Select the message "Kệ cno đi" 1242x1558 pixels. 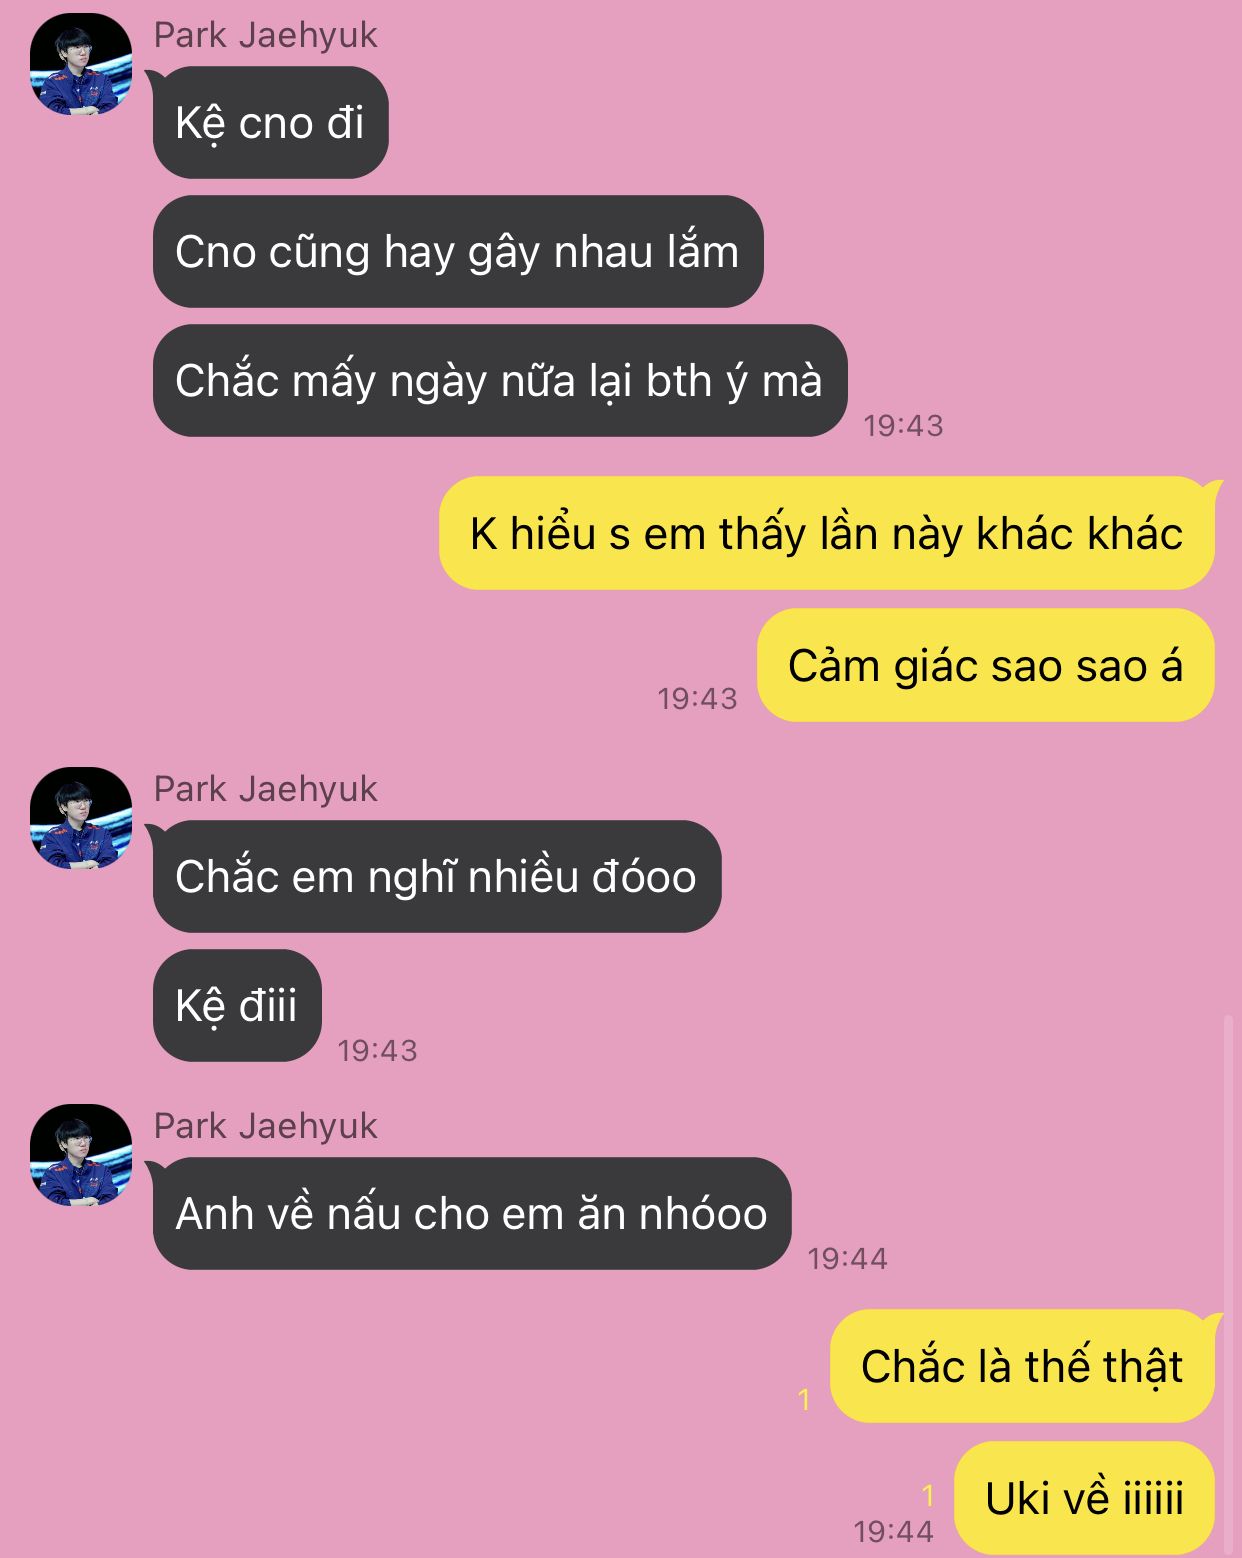[x=270, y=123]
